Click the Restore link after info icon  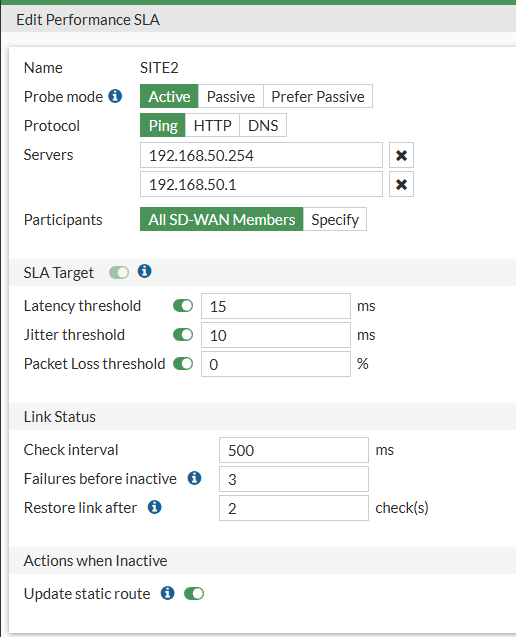pyautogui.click(x=154, y=507)
